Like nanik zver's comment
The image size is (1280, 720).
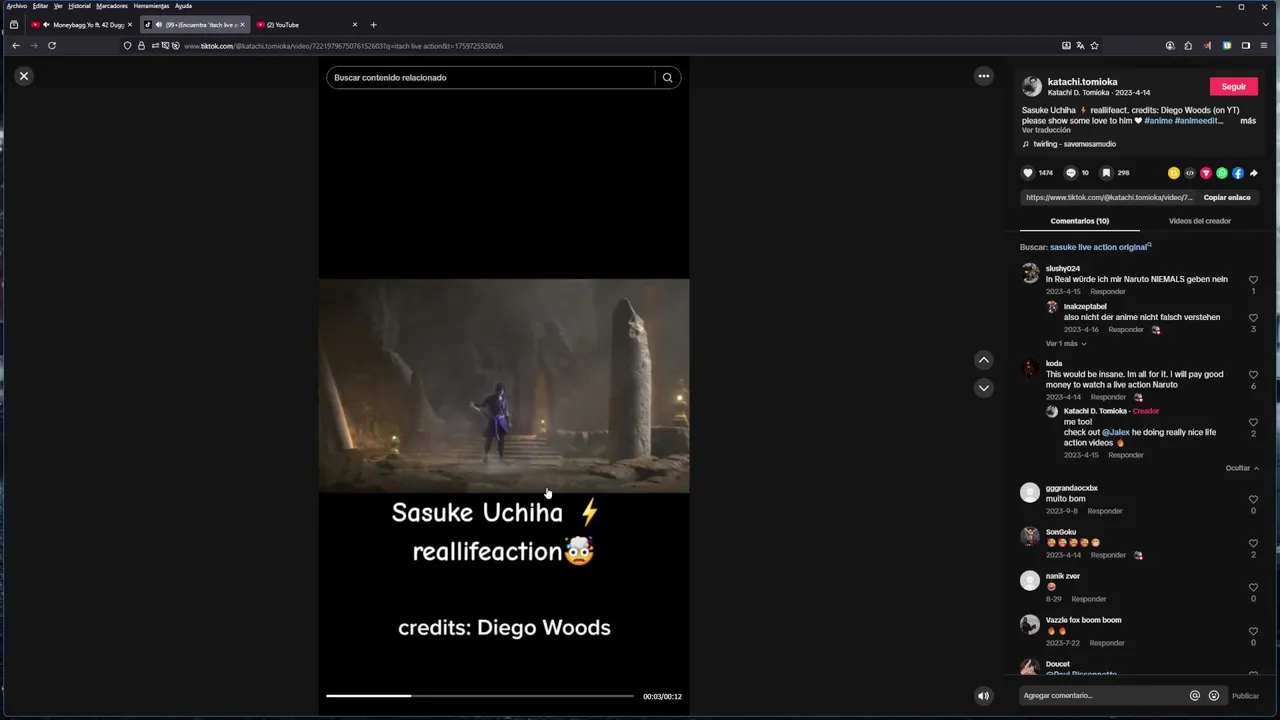[x=1253, y=588]
